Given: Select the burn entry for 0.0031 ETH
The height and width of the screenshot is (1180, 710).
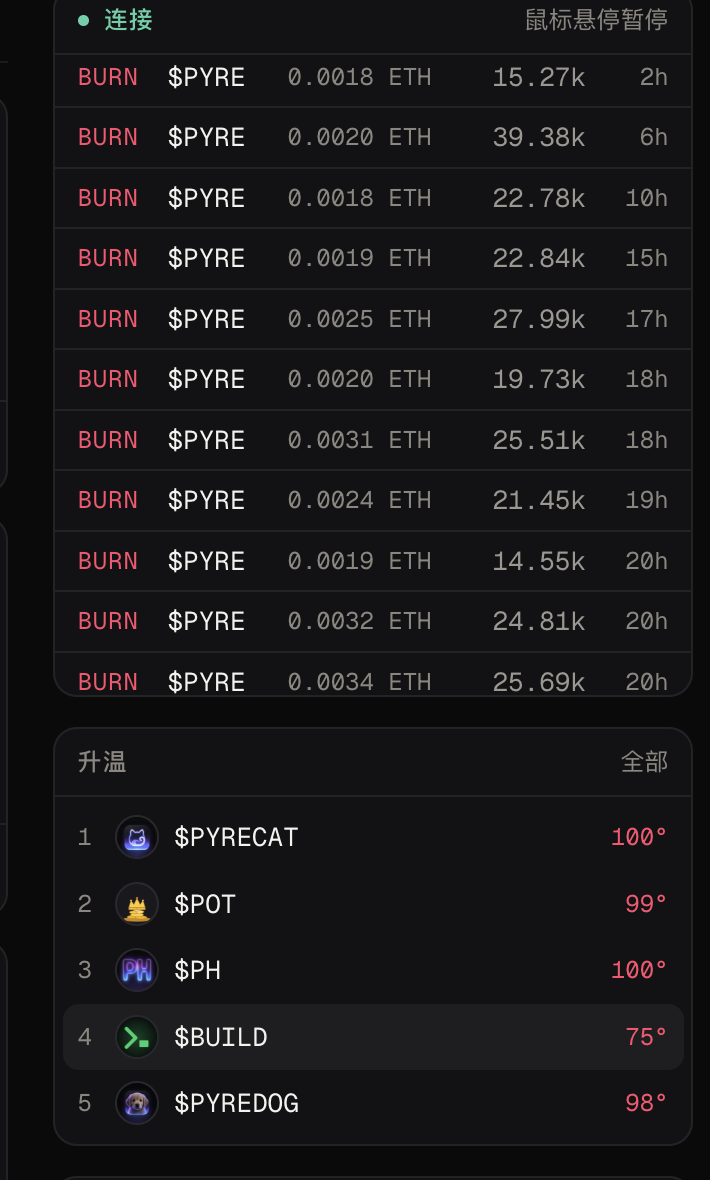Looking at the screenshot, I should [x=373, y=440].
